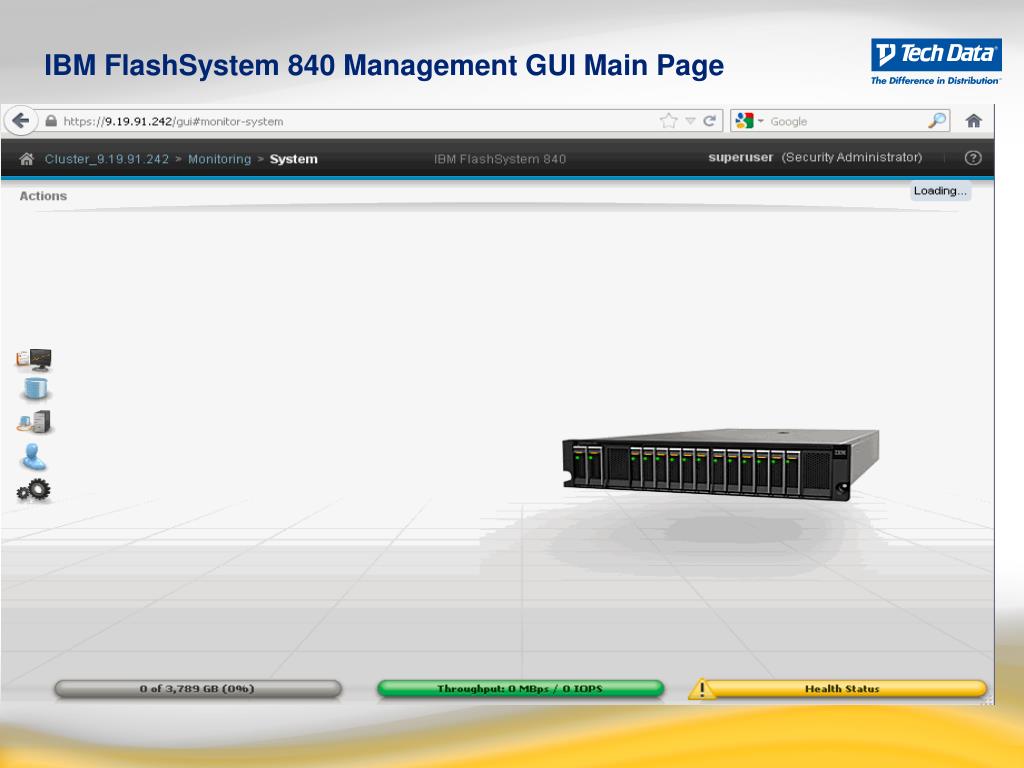Click the browser back arrow button
The image size is (1024, 768).
point(21,121)
